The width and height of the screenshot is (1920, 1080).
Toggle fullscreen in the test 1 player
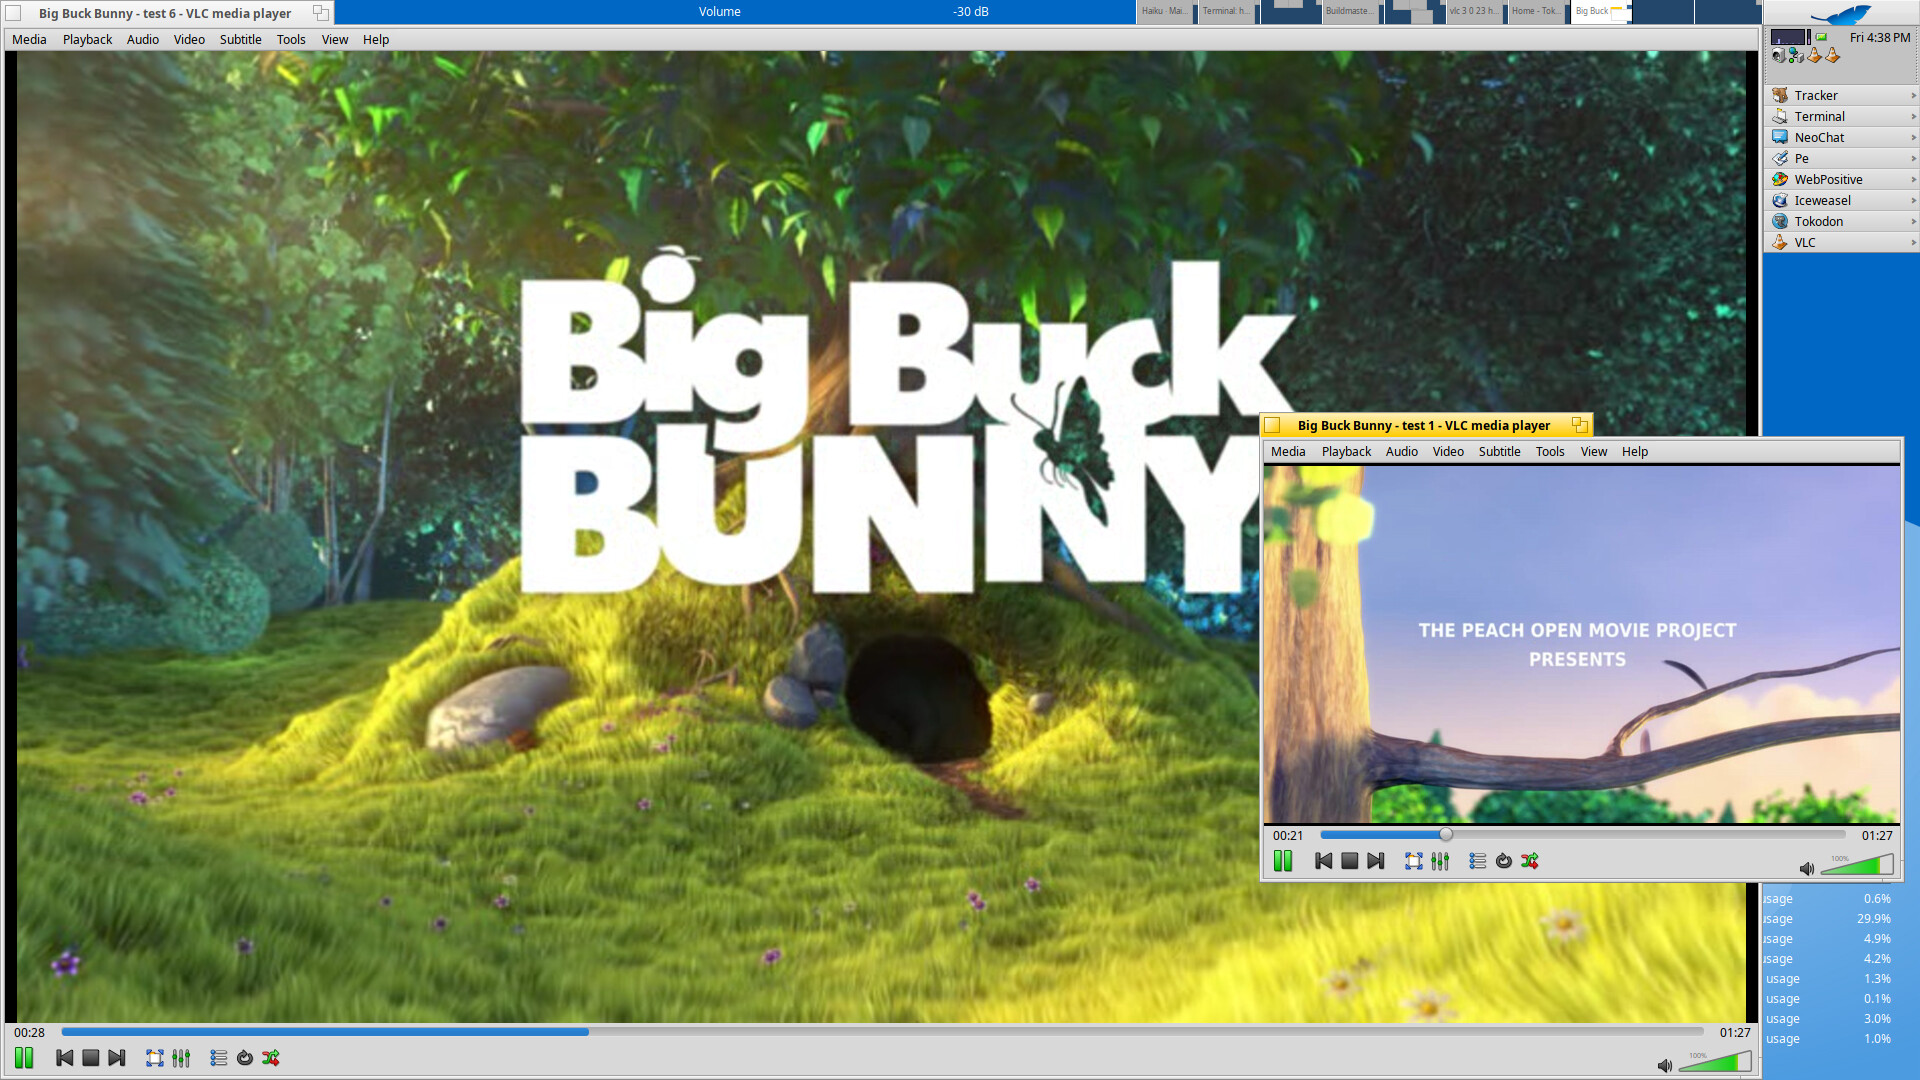pyautogui.click(x=1413, y=861)
